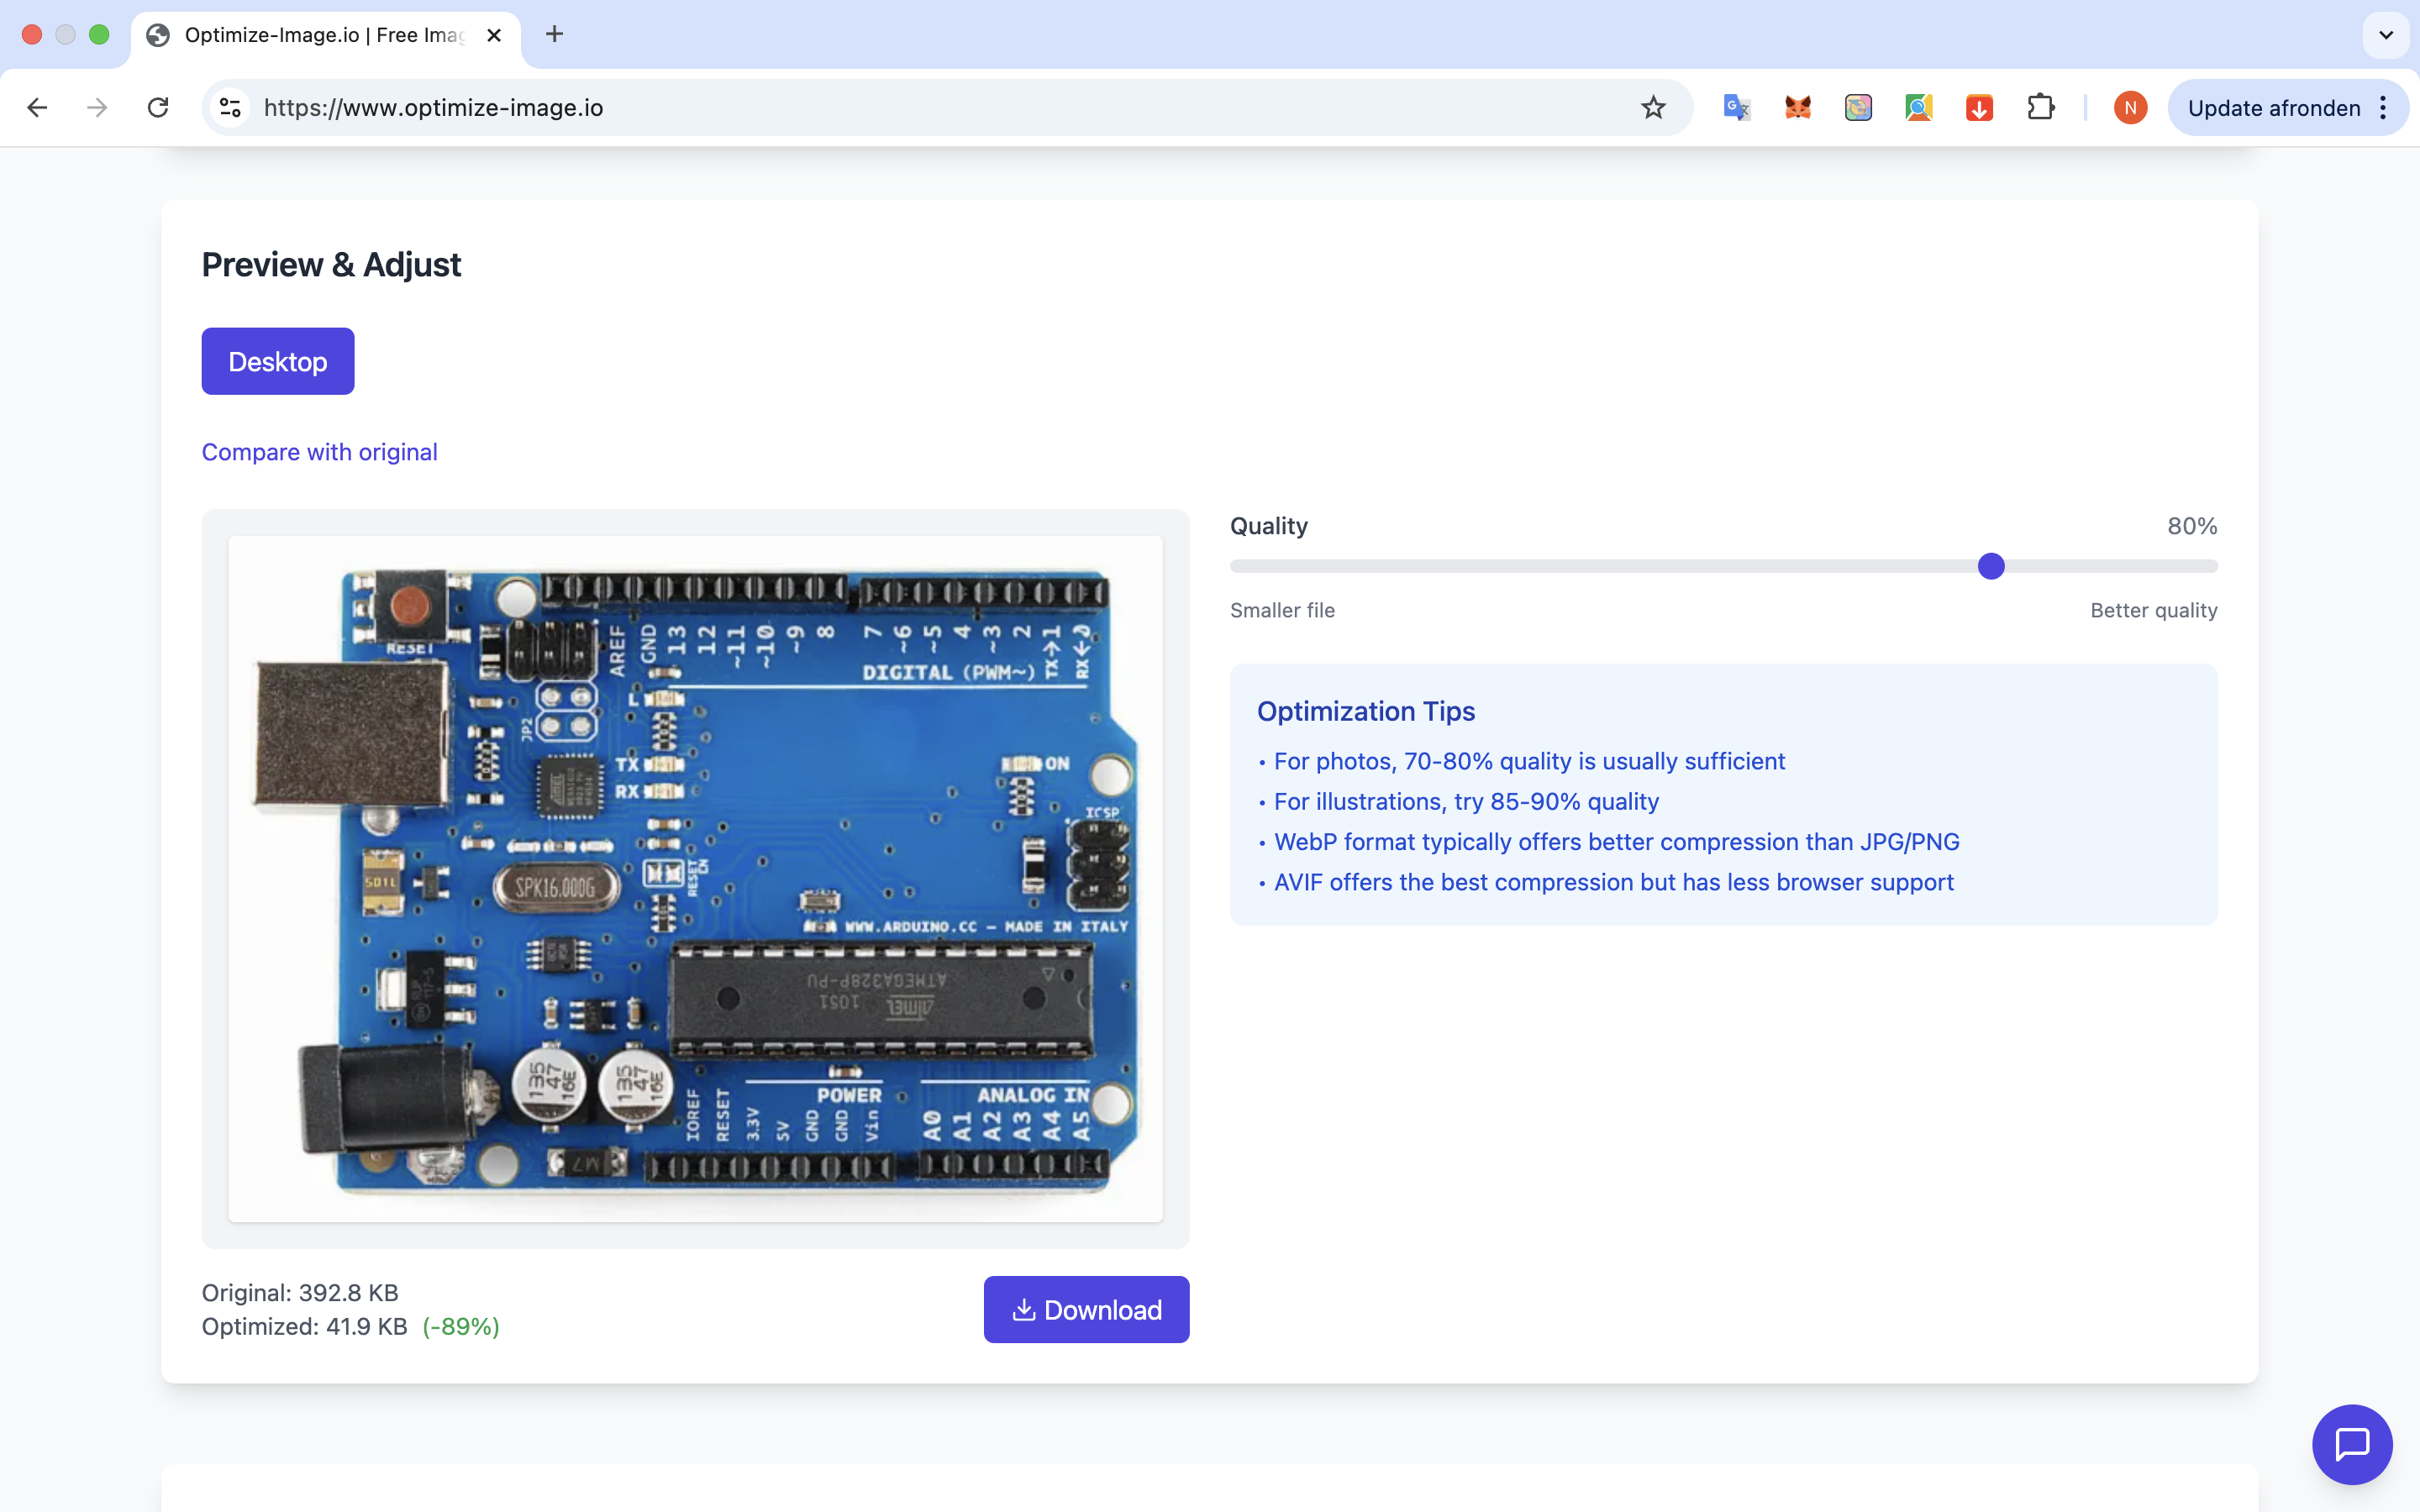
Task: Click Update afronden button
Action: pos(2274,108)
